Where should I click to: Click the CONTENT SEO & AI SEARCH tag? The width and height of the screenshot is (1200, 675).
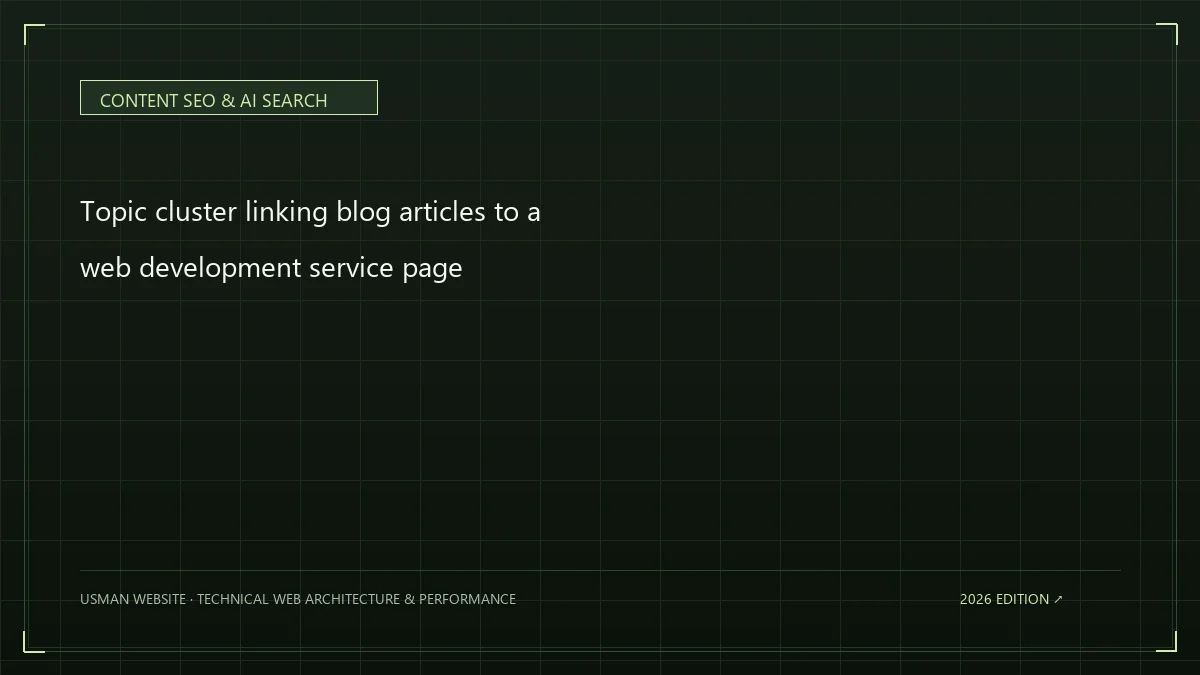point(228,98)
